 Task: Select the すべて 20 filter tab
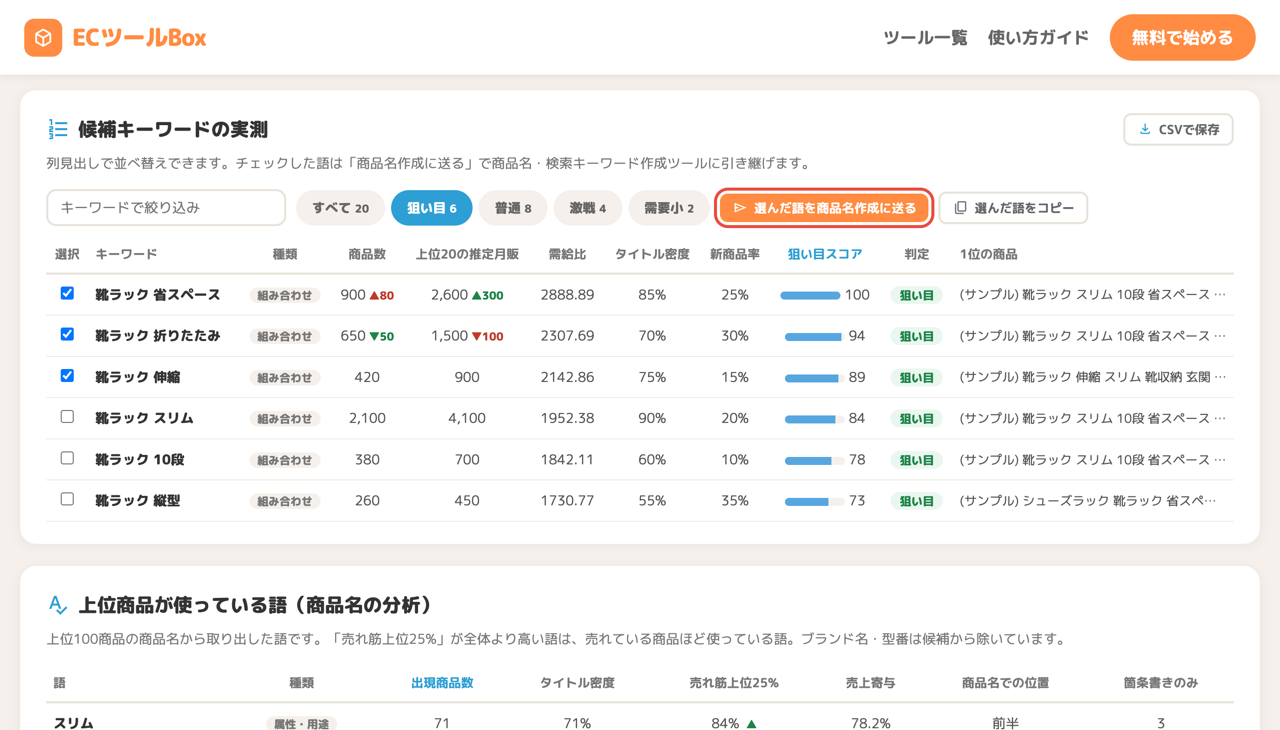point(340,208)
